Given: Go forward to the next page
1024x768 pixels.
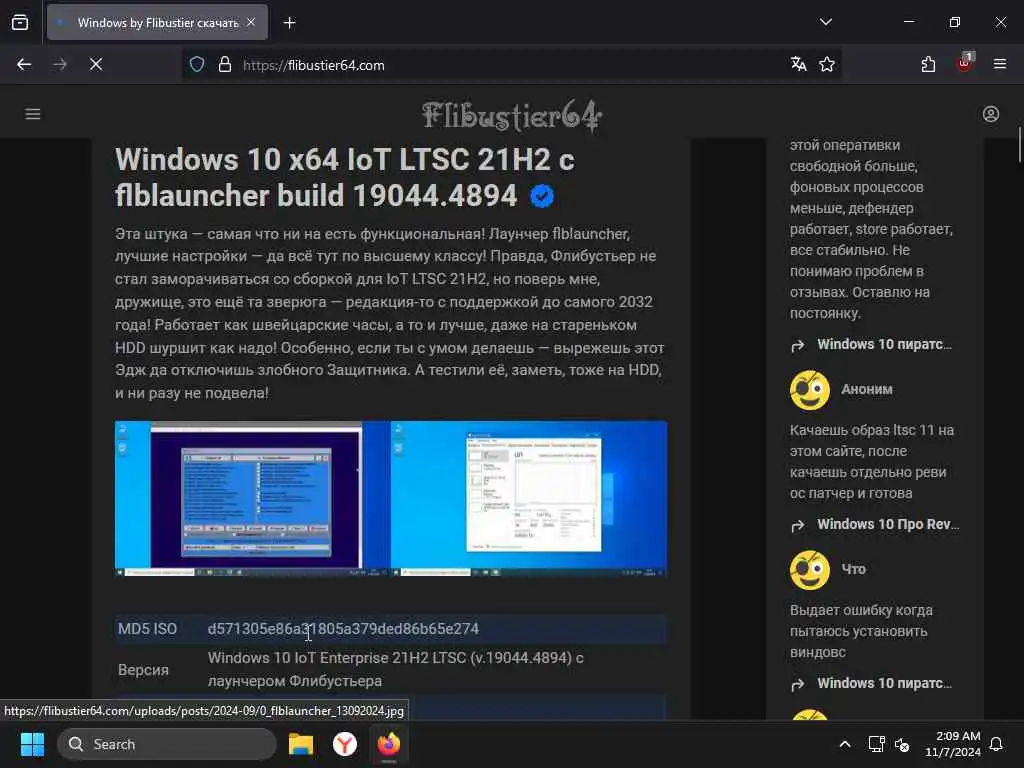Looking at the screenshot, I should point(60,64).
